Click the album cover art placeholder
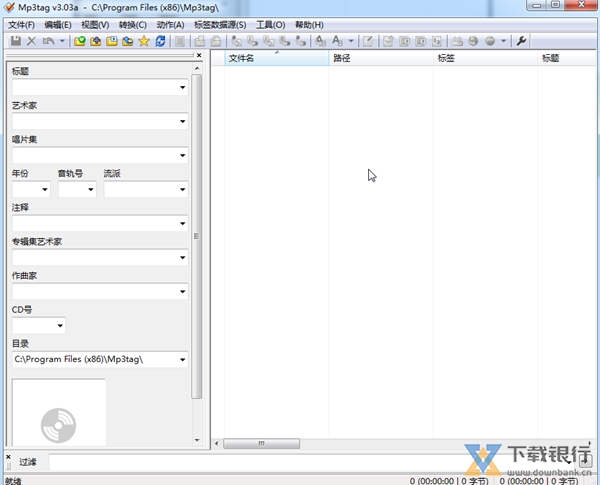 (59, 413)
